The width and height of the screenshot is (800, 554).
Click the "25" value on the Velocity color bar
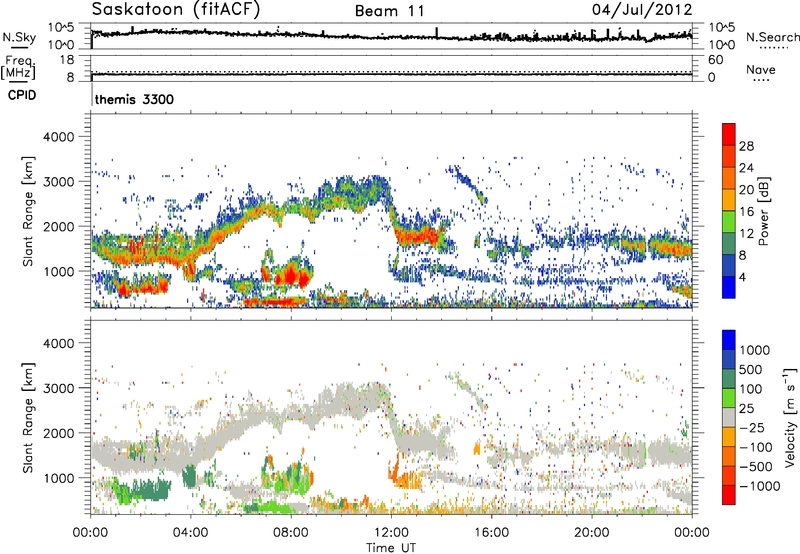pos(747,409)
